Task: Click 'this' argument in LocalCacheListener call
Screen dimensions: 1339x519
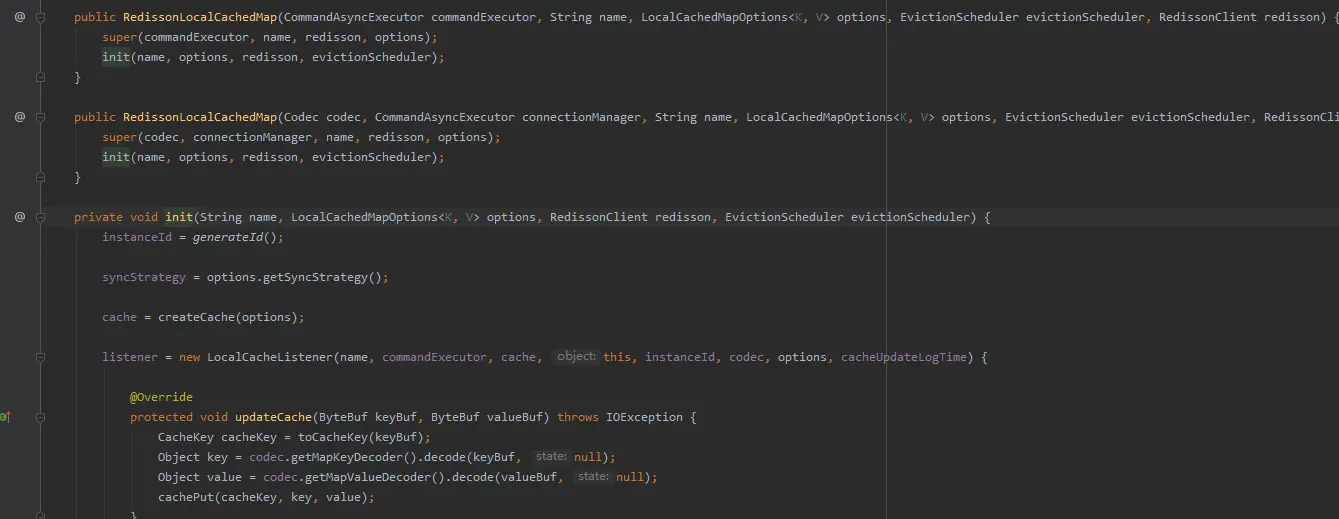Action: [617, 357]
